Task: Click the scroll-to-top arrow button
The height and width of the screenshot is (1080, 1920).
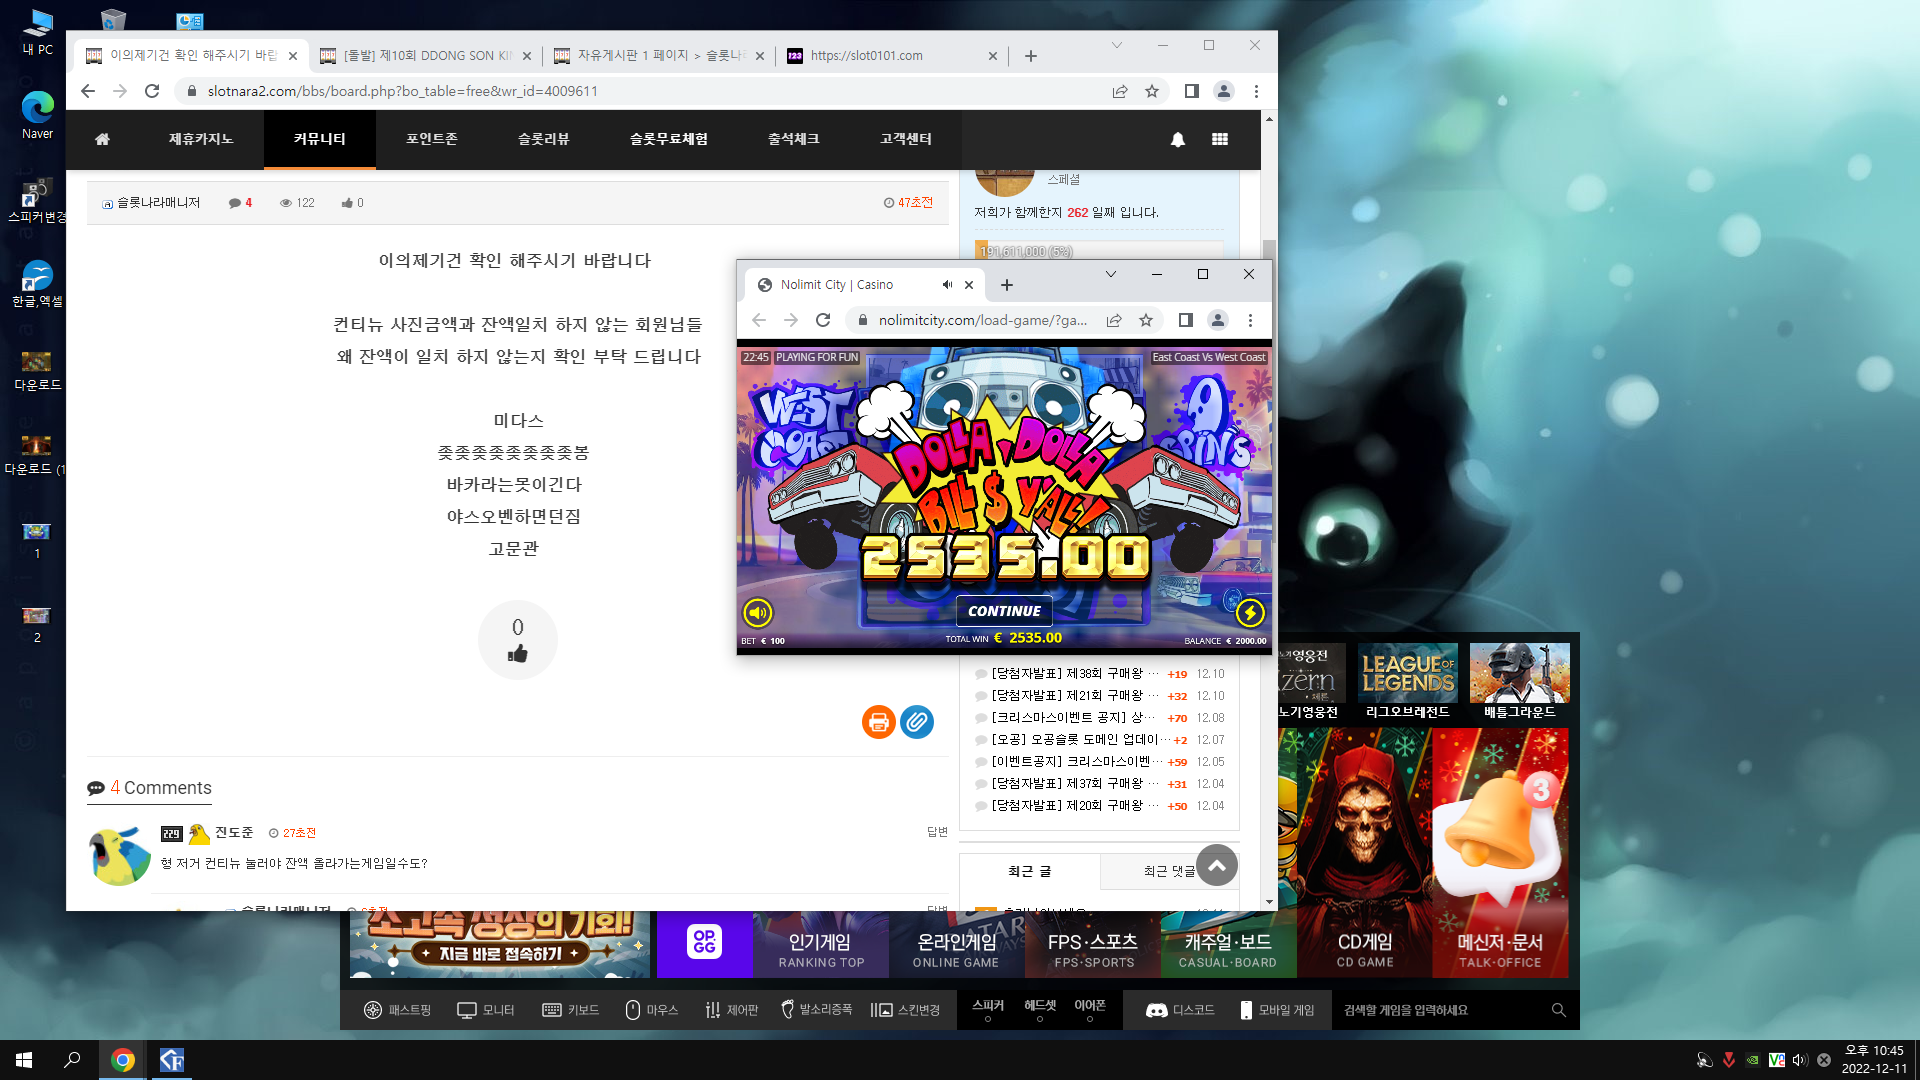Action: [1216, 866]
